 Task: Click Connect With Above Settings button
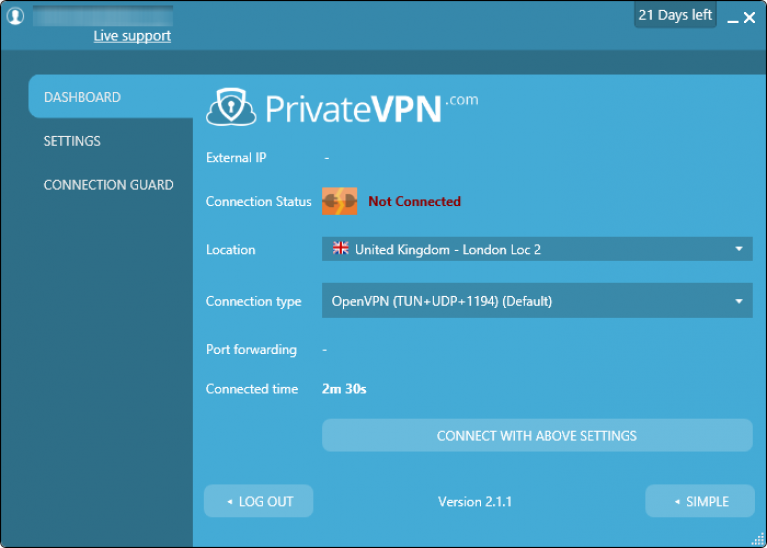click(x=537, y=435)
